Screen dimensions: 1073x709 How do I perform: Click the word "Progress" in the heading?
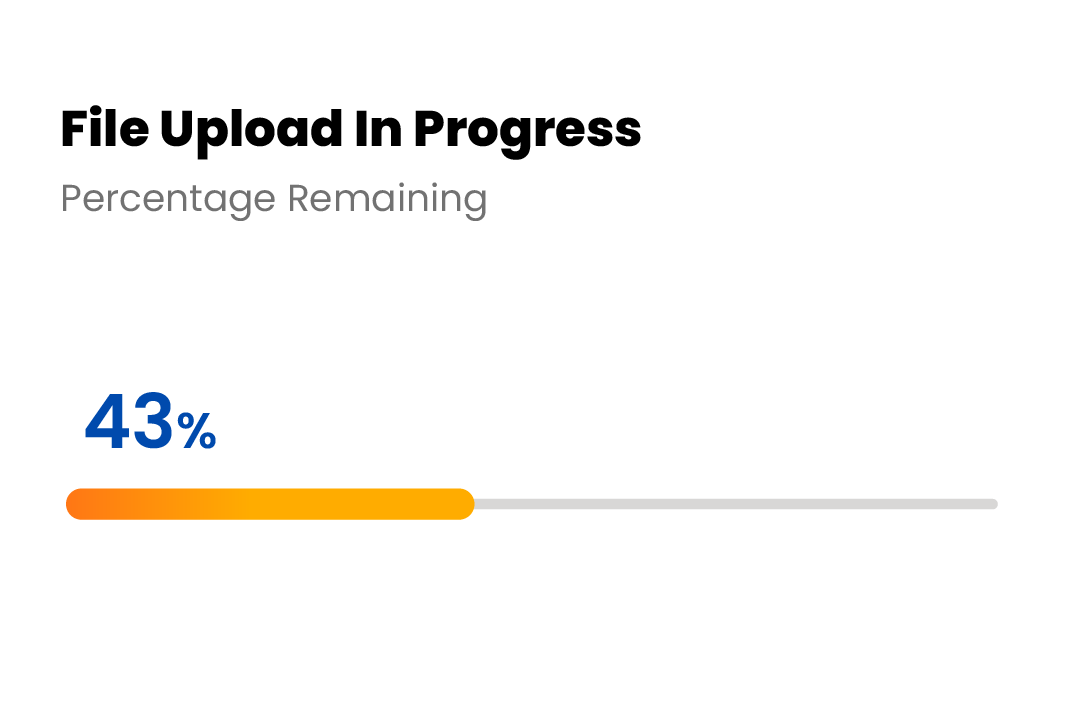point(528,133)
